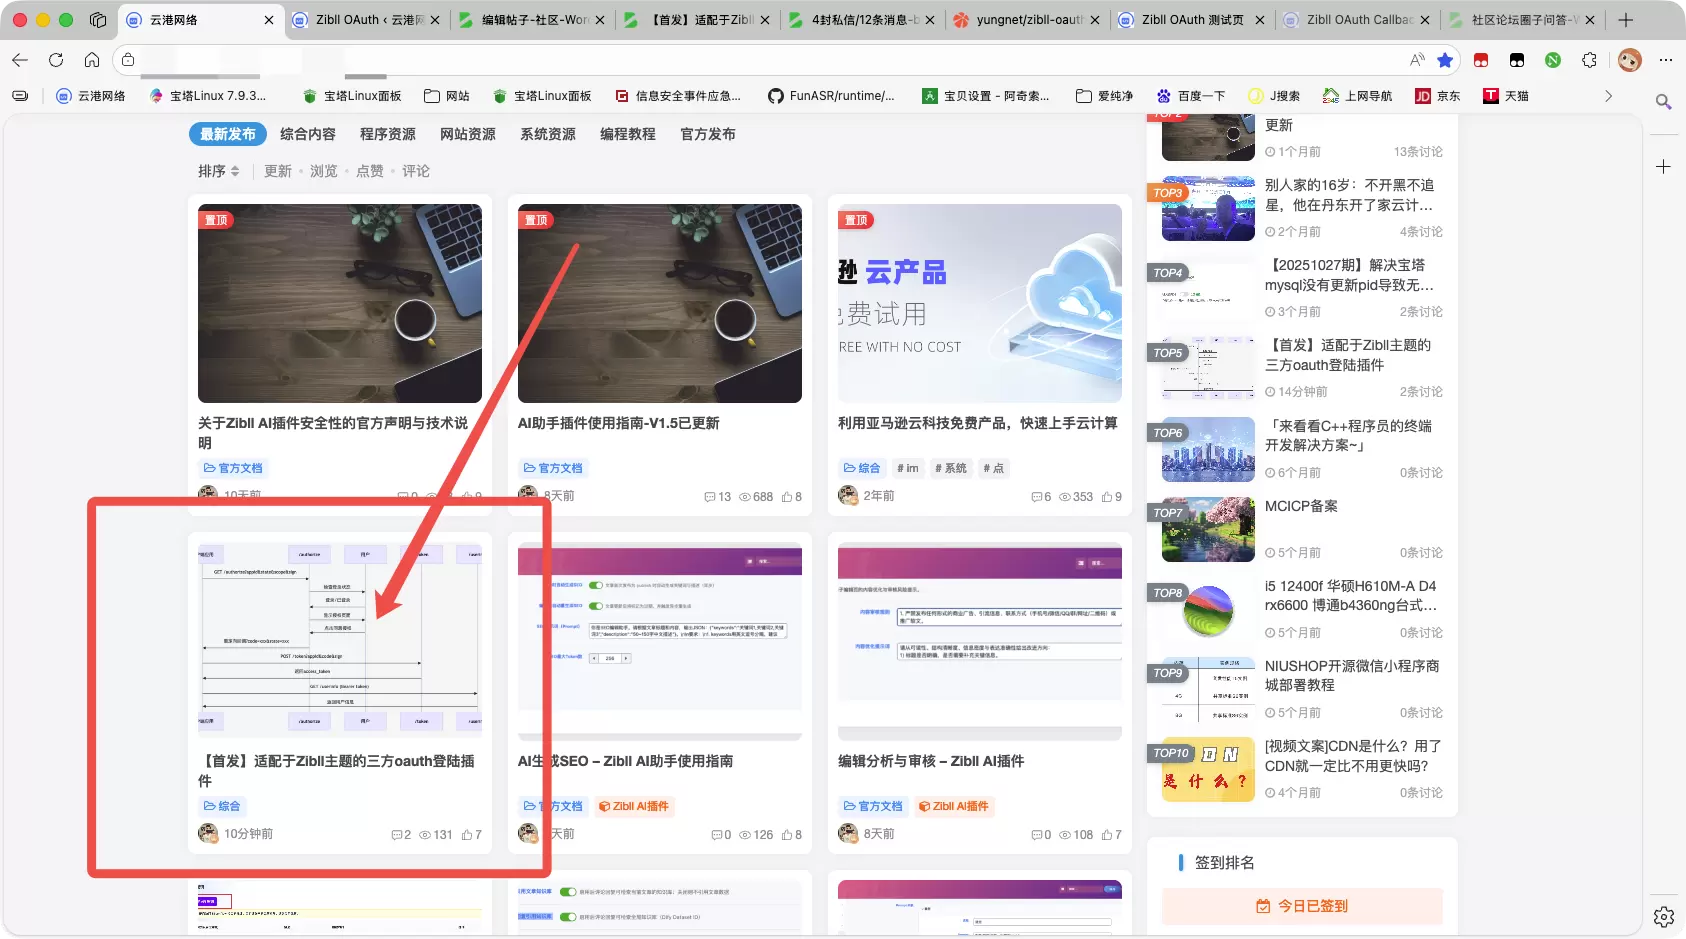Select the 网站资源 category tab
The width and height of the screenshot is (1686, 939).
click(468, 134)
